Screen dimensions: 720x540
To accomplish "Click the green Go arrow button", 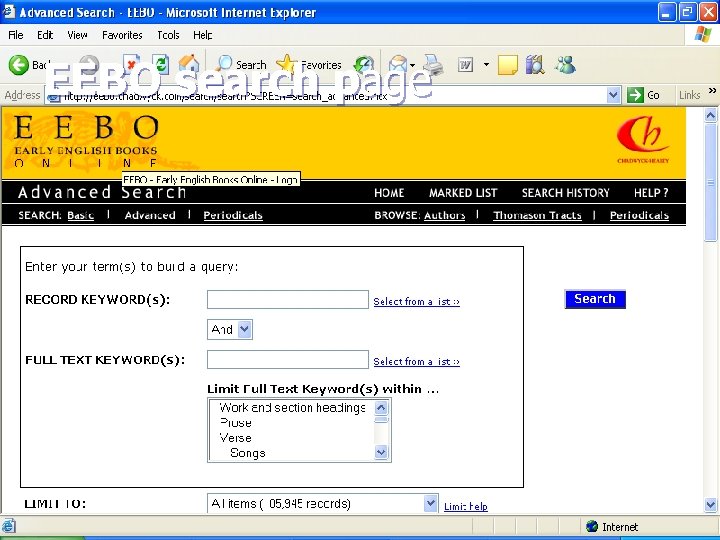I will click(x=635, y=95).
